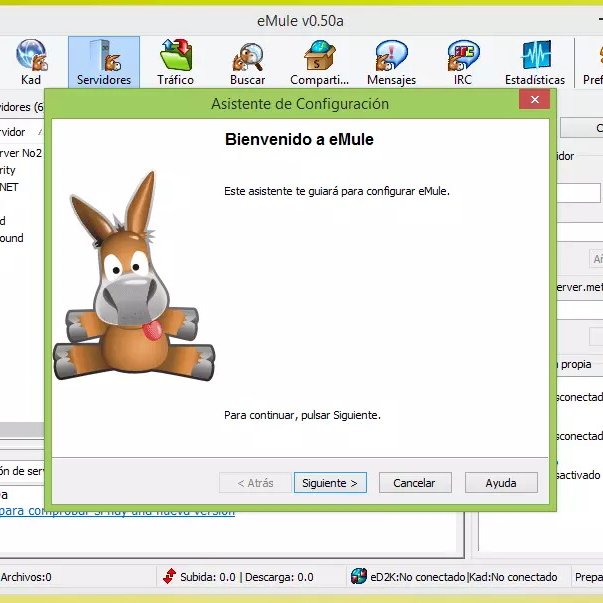Close the Asistente de Configuración dialog
This screenshot has width=603, height=603.
pyautogui.click(x=534, y=100)
